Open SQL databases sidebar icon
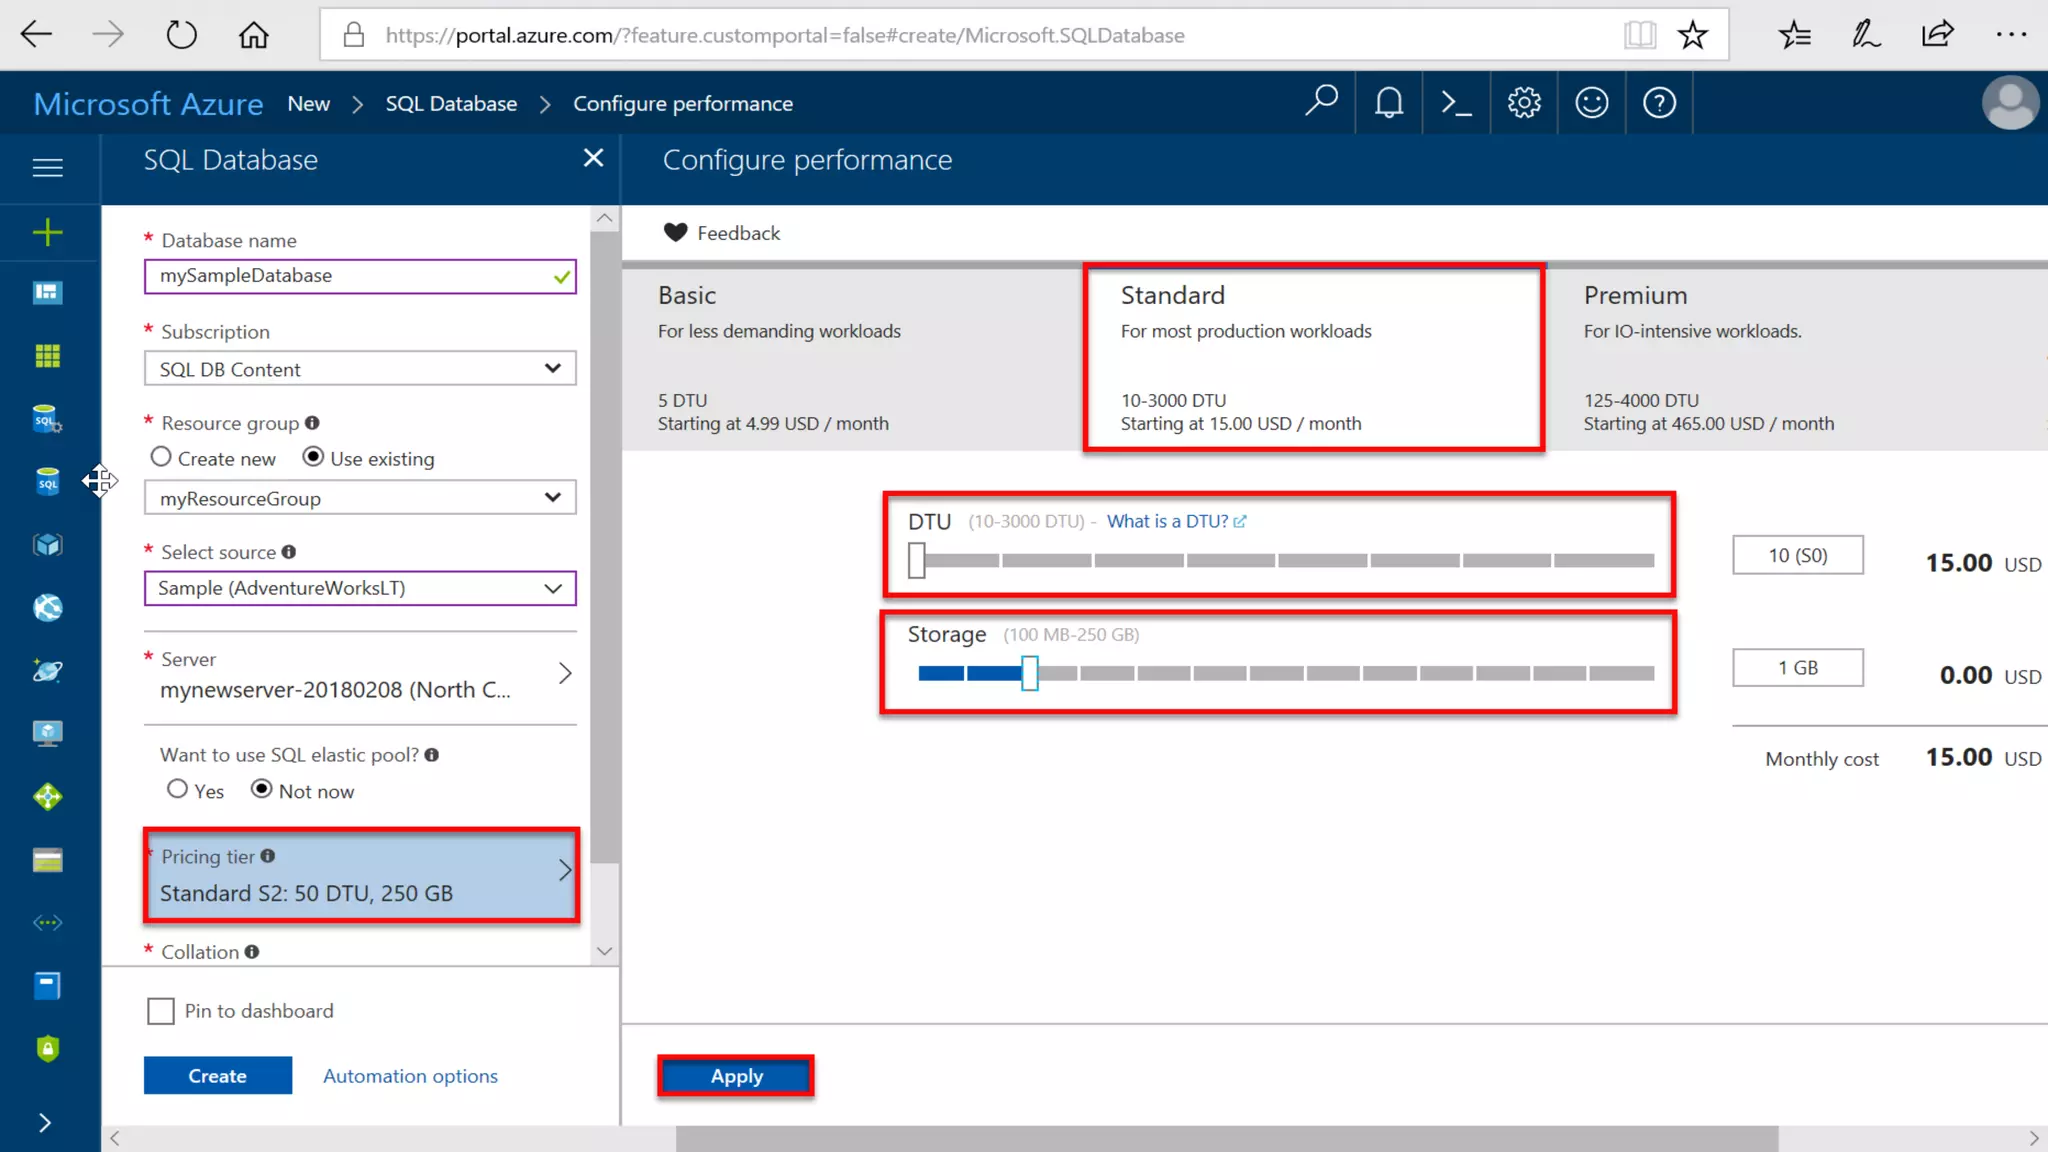Screen dimensions: 2048x1152 pyautogui.click(x=47, y=482)
